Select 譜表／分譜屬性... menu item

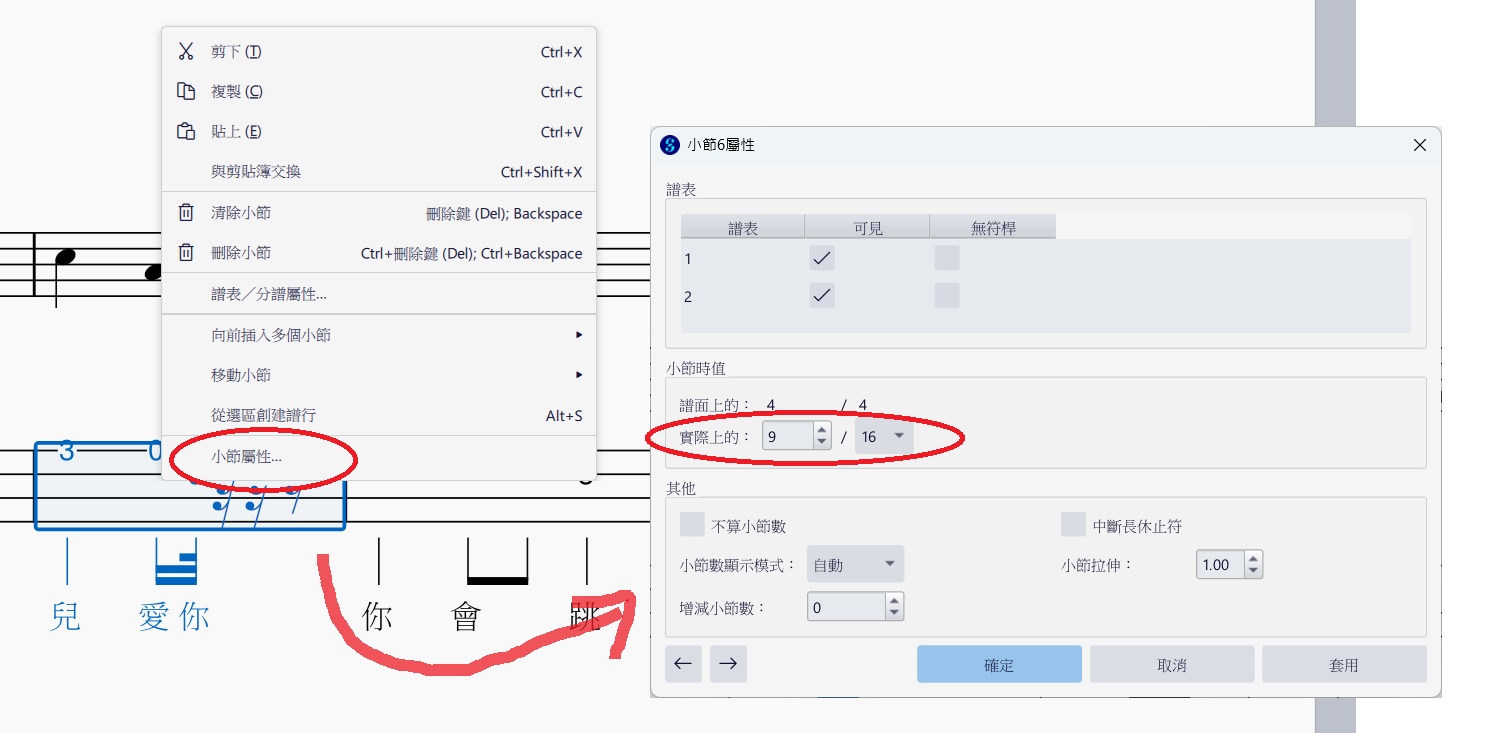pos(268,294)
